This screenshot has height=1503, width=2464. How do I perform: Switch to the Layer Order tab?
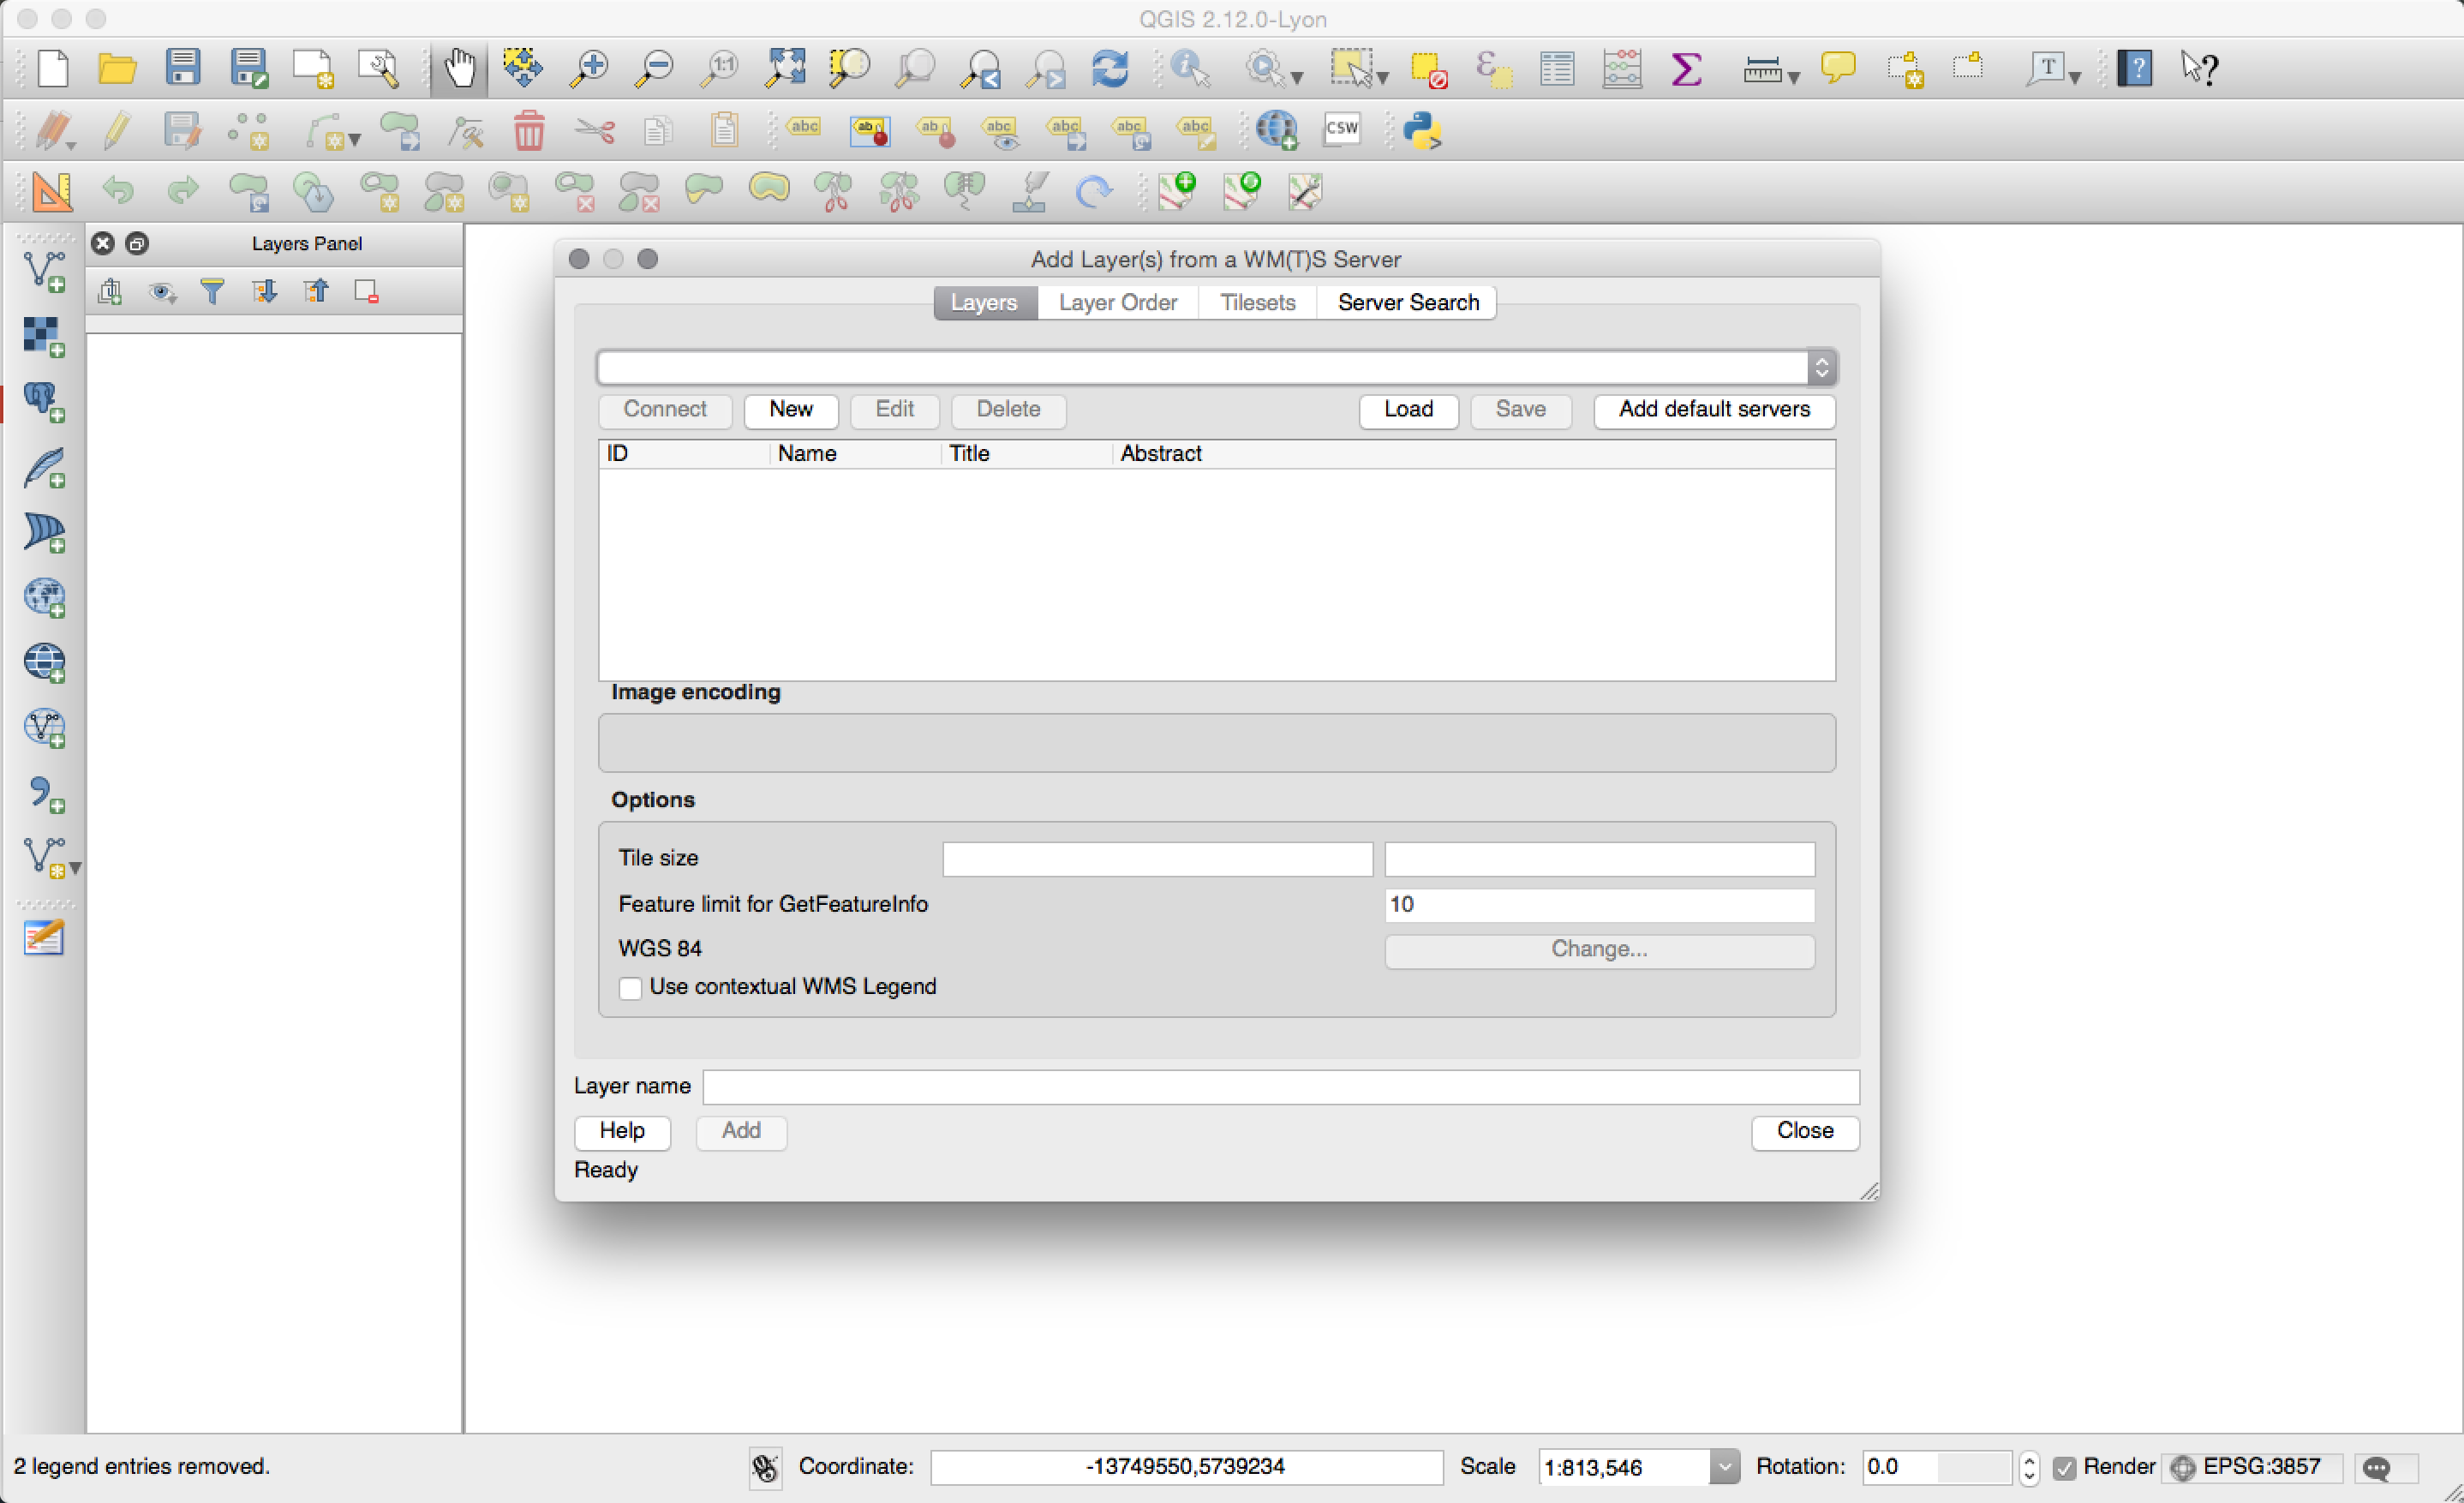[x=1117, y=302]
